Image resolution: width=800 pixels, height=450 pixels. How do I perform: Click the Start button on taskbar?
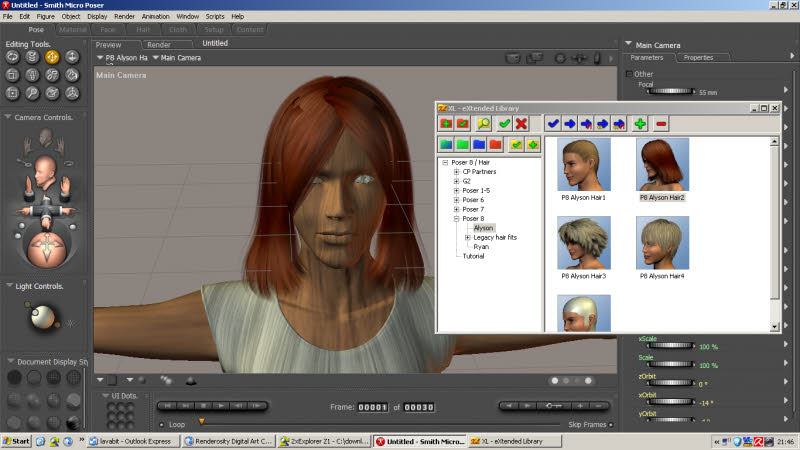pos(16,441)
